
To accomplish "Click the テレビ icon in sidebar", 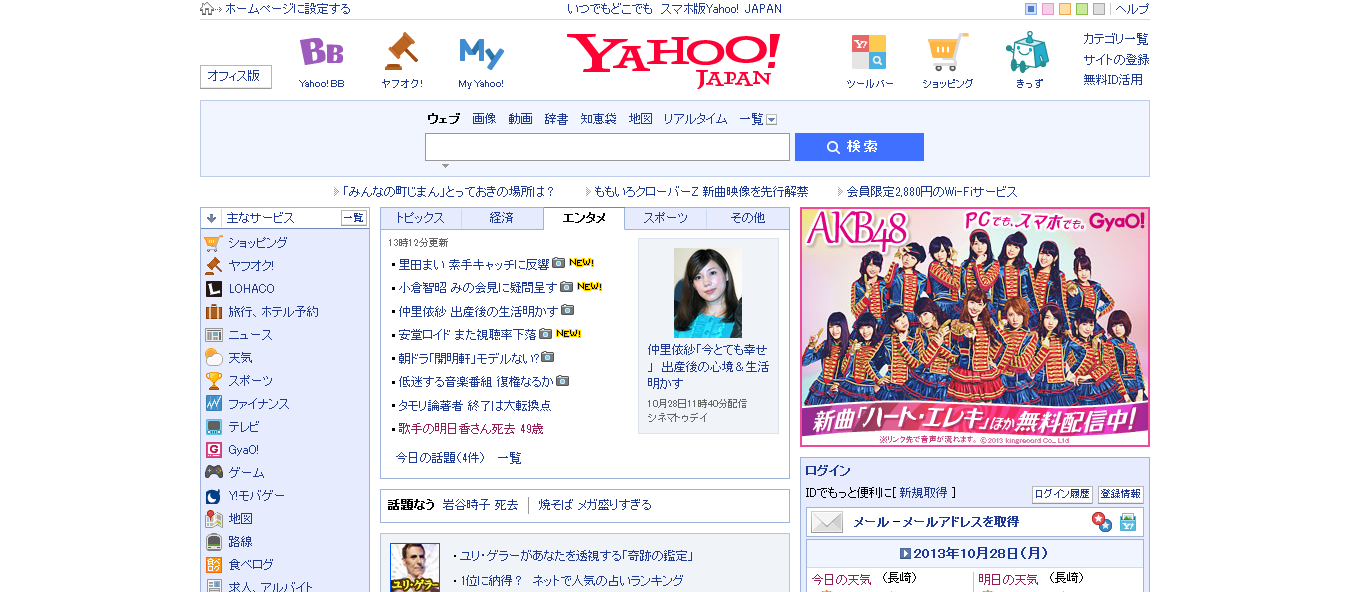I will coord(213,427).
